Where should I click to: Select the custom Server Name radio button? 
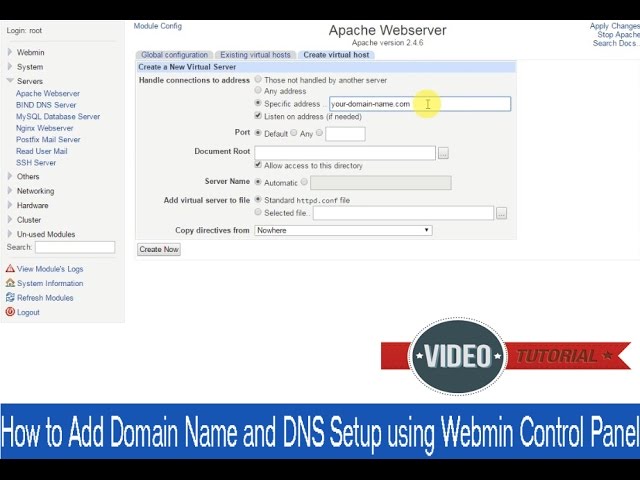click(304, 182)
